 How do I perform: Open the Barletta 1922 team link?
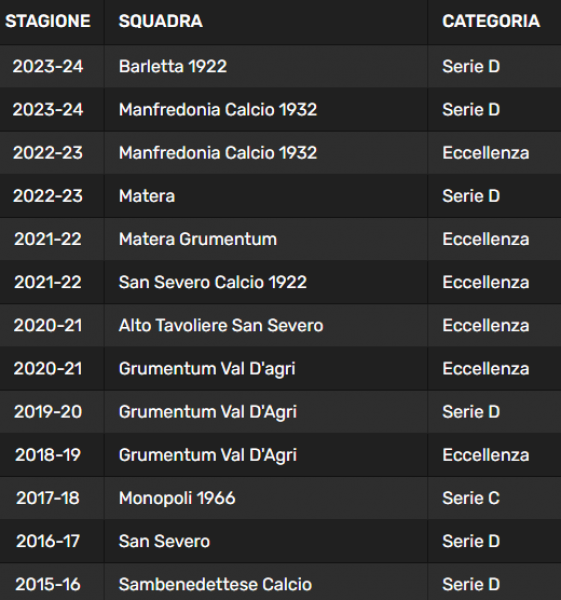coord(173,66)
